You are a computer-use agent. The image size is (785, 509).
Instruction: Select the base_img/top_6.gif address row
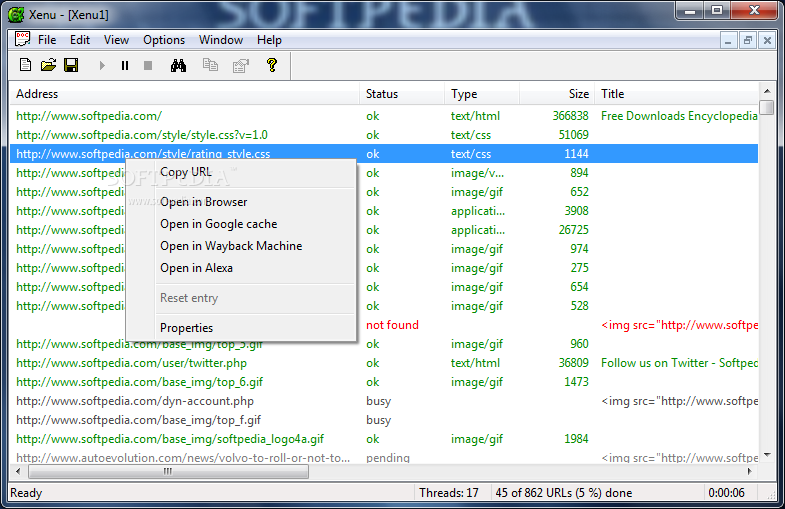[x=384, y=382]
